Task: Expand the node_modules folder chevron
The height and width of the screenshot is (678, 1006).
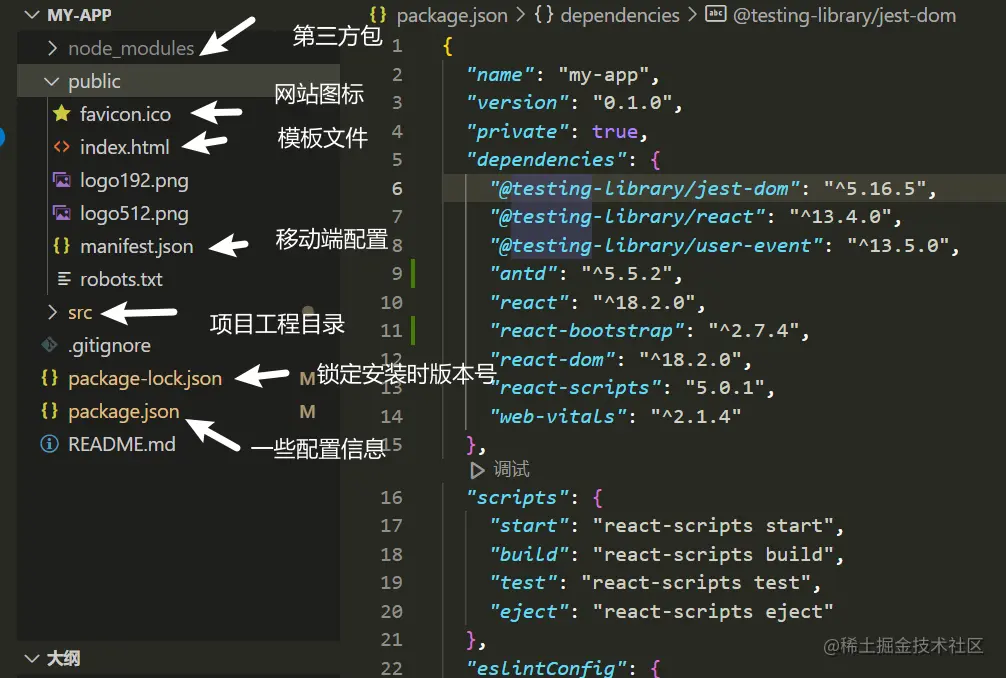Action: click(53, 48)
